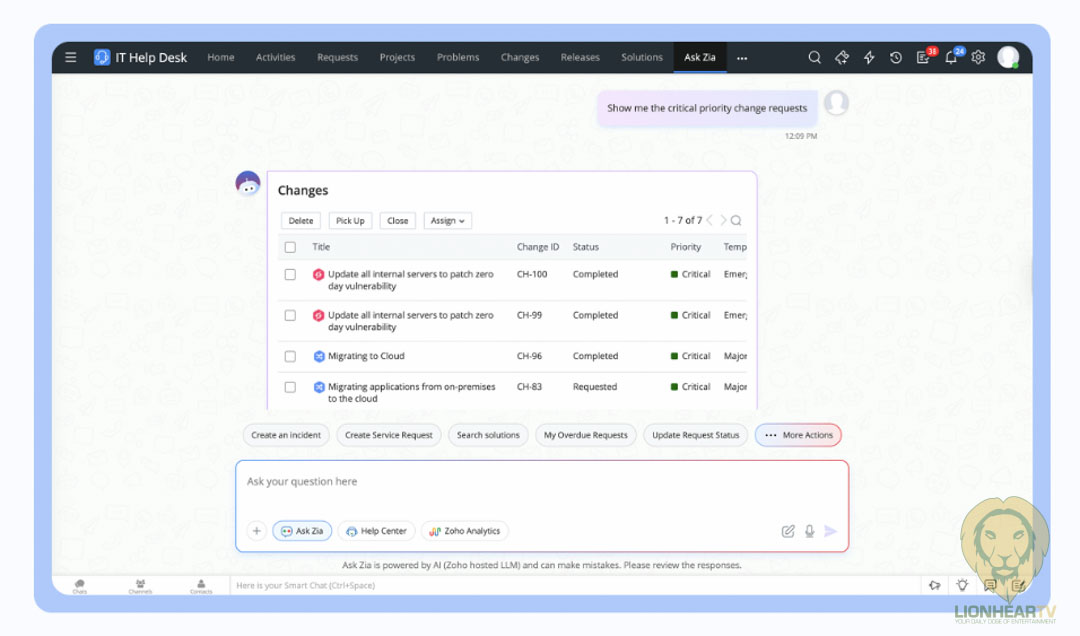Open the More Actions suggestions
The height and width of the screenshot is (636, 1080).
(x=798, y=435)
